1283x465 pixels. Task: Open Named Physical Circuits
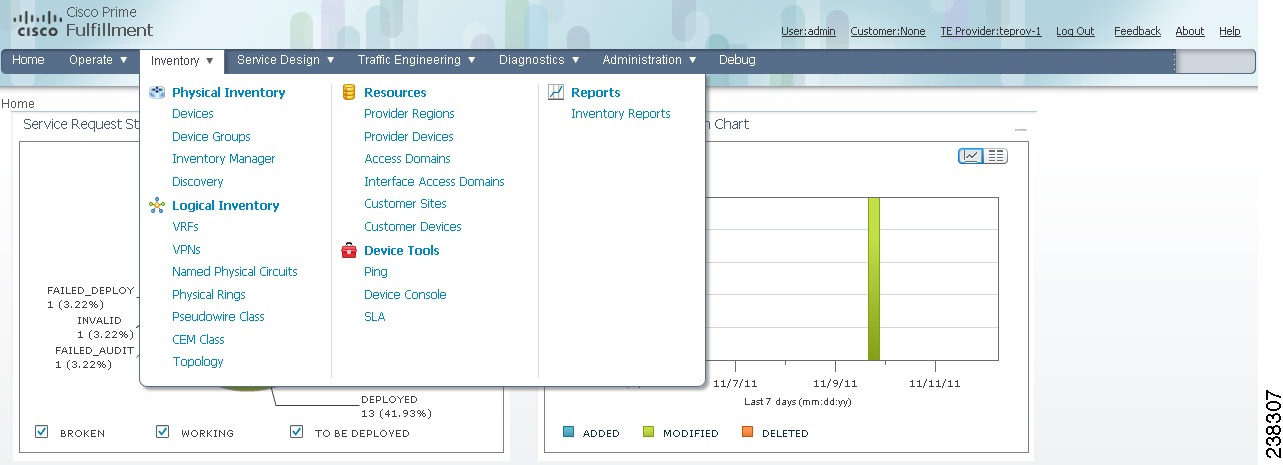[x=234, y=272]
